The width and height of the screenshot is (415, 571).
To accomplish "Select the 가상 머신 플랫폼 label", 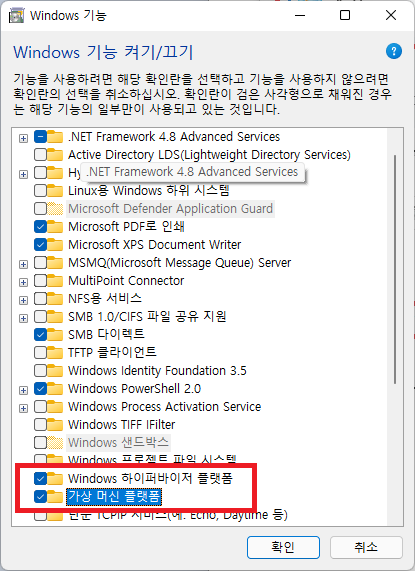I will [114, 497].
